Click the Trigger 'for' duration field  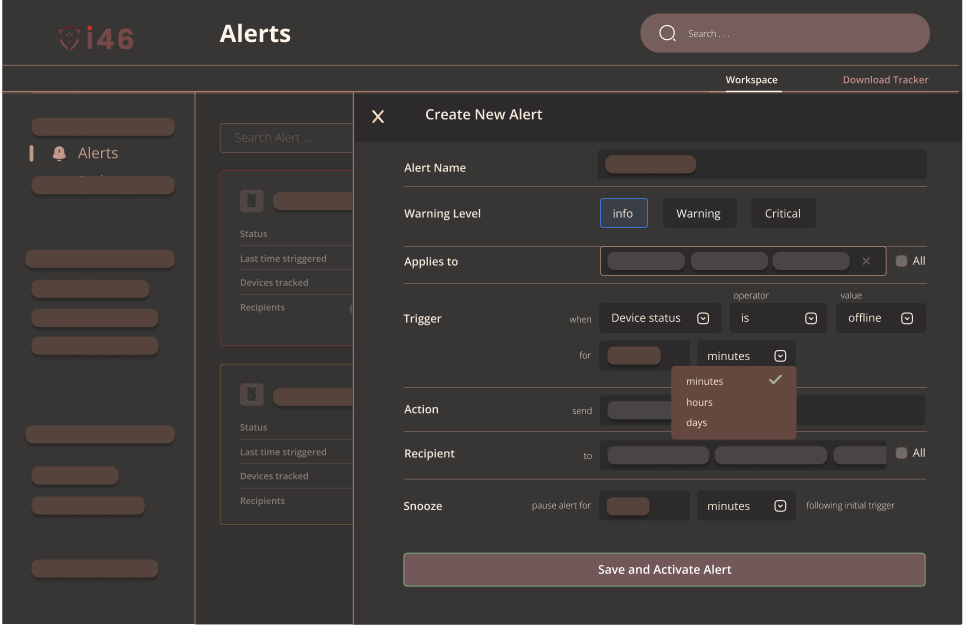pos(644,355)
